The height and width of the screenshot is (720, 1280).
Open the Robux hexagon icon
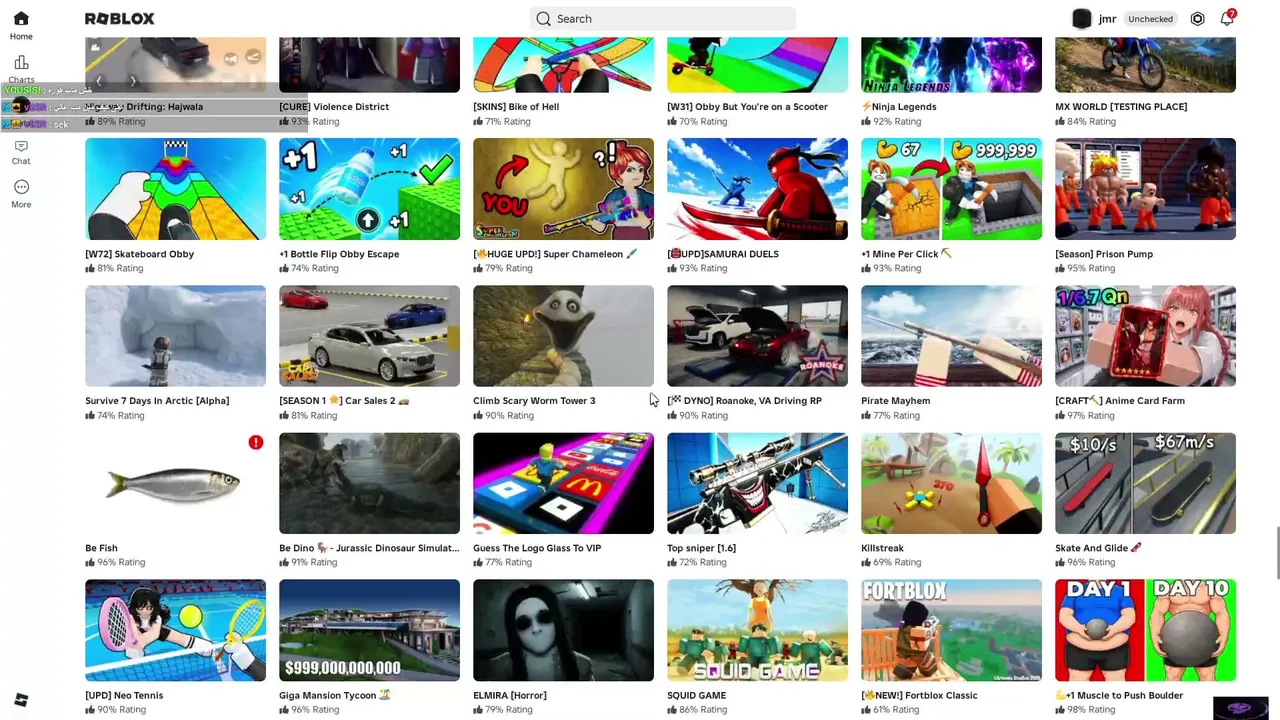click(x=1197, y=19)
